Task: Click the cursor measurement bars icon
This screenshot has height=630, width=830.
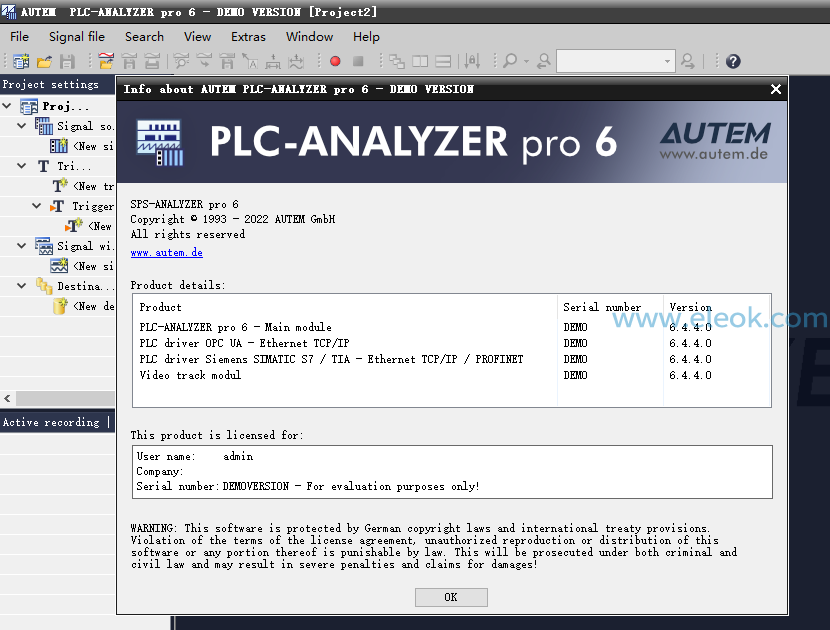Action: (x=472, y=61)
